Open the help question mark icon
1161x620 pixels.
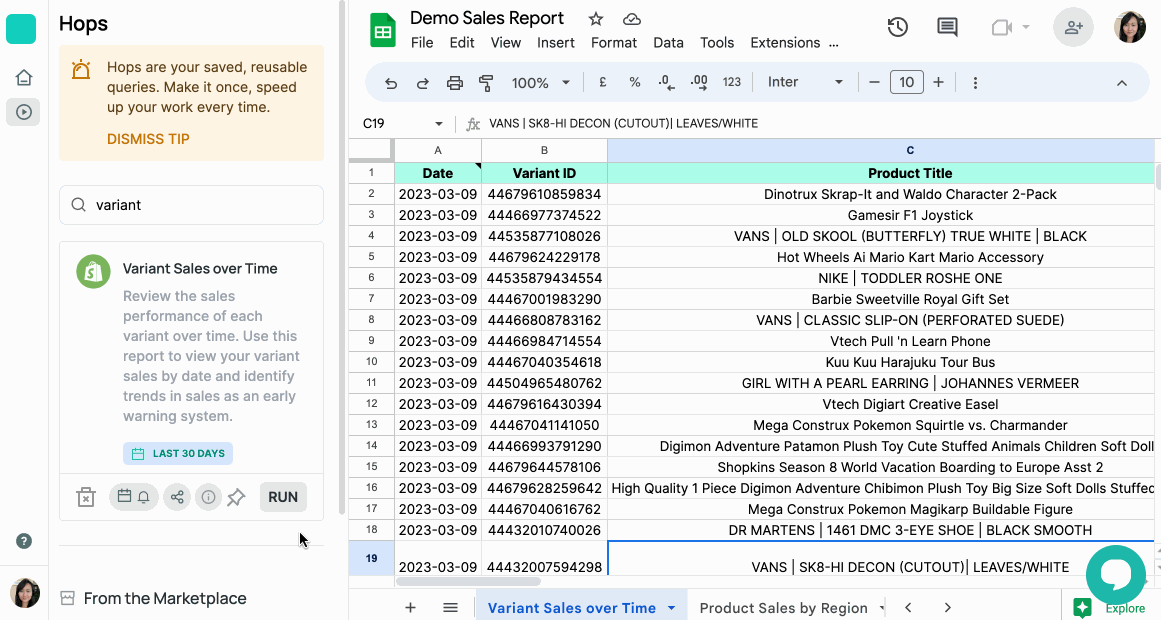pyautogui.click(x=24, y=541)
